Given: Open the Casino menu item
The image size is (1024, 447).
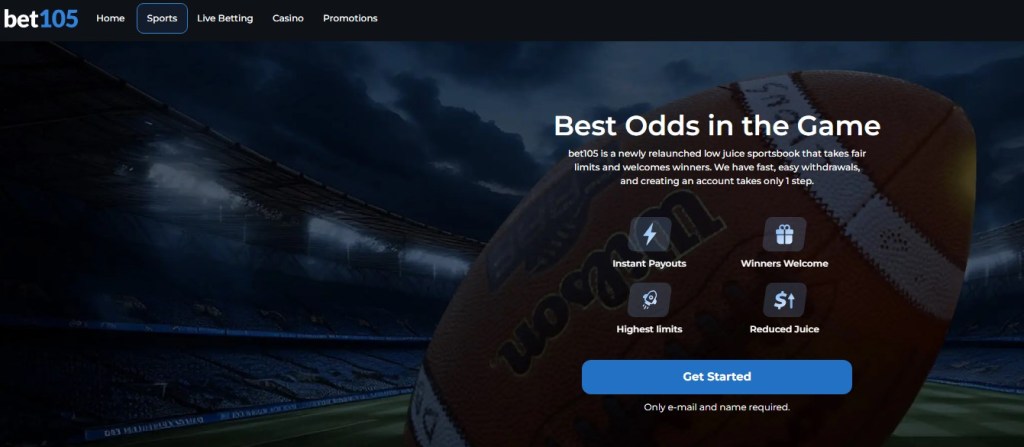Looking at the screenshot, I should [288, 18].
